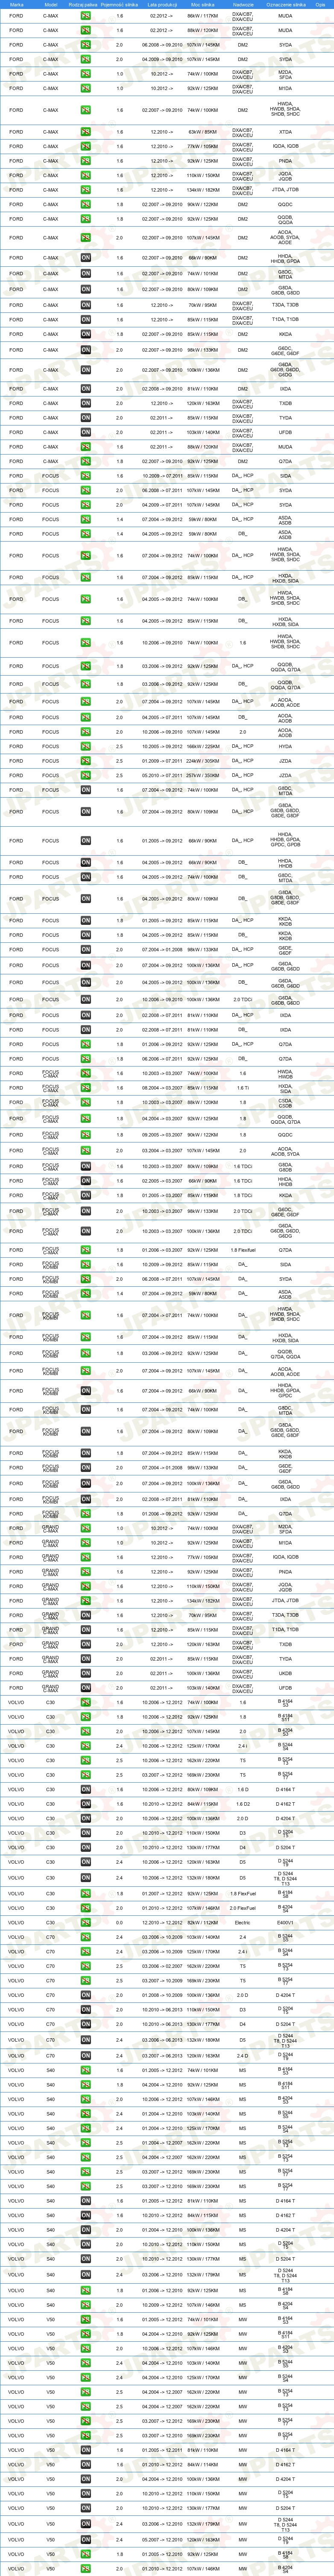The image size is (334, 2576).
Task: Click the Pojemność silnika column header
Action: click(x=121, y=5)
